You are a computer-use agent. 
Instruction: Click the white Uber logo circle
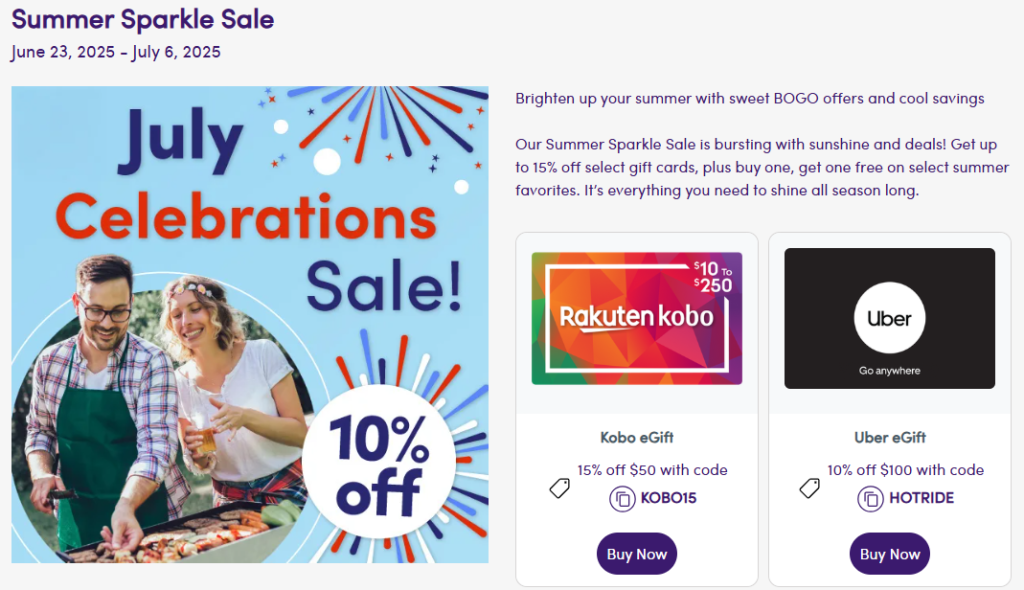[889, 319]
